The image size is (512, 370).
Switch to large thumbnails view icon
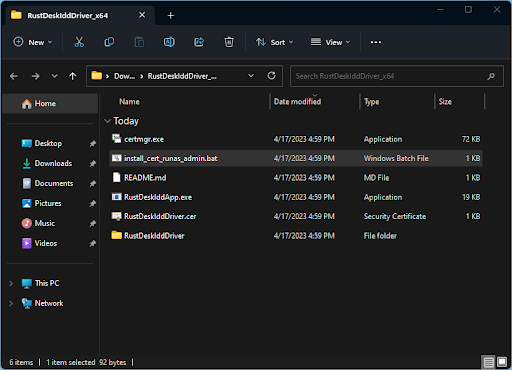(502, 362)
